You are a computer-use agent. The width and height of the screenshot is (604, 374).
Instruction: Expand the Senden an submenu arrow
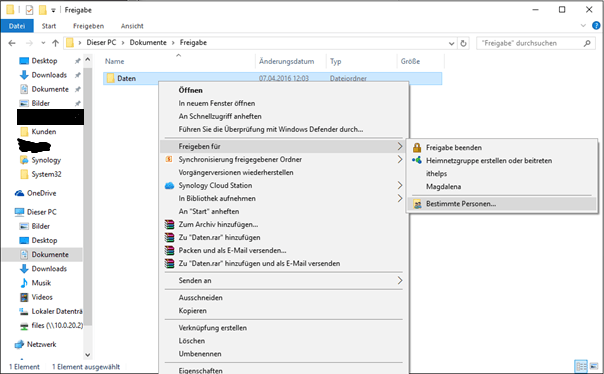399,280
